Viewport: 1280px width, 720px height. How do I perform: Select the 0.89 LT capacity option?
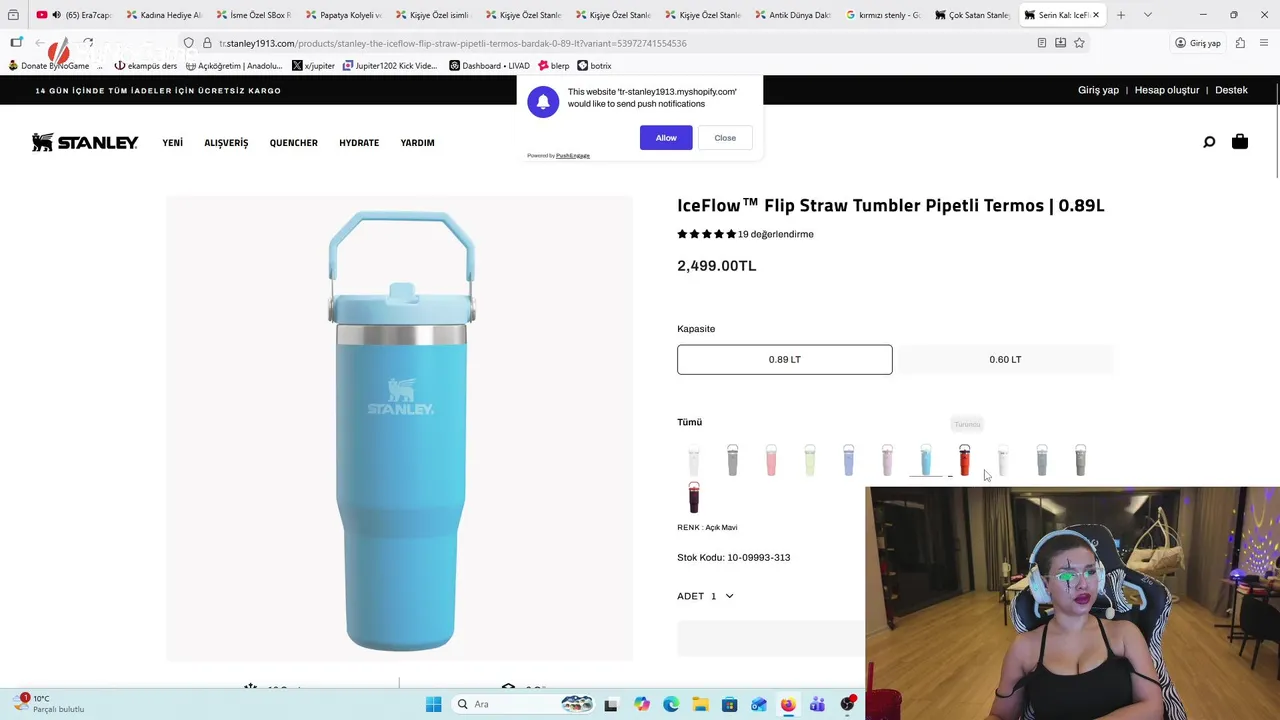[x=785, y=359]
